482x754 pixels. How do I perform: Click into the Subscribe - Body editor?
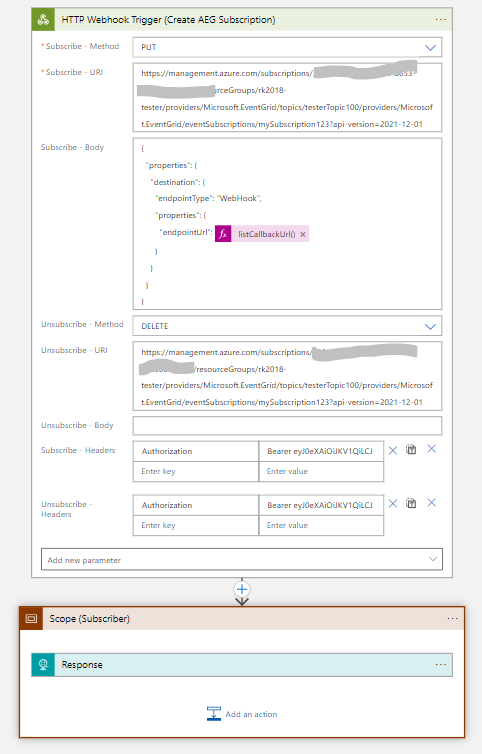click(287, 224)
